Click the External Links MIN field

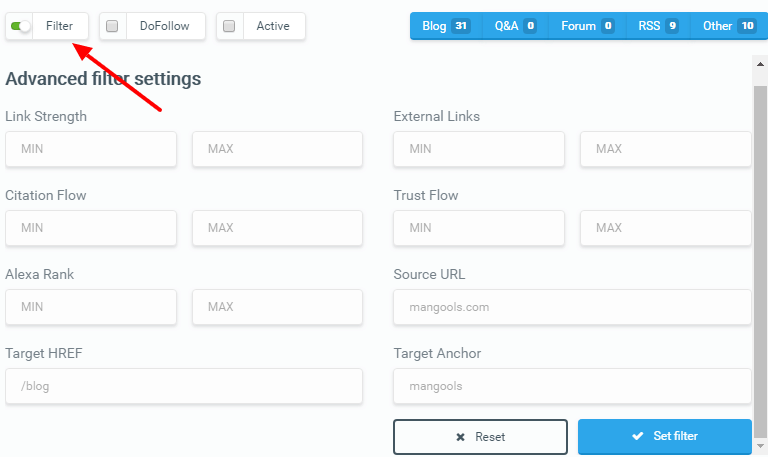point(479,149)
